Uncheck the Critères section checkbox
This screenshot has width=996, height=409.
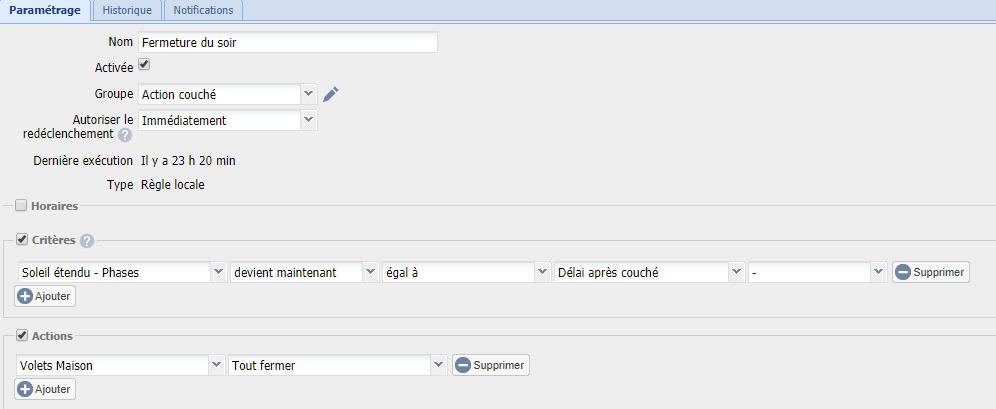pyautogui.click(x=21, y=241)
